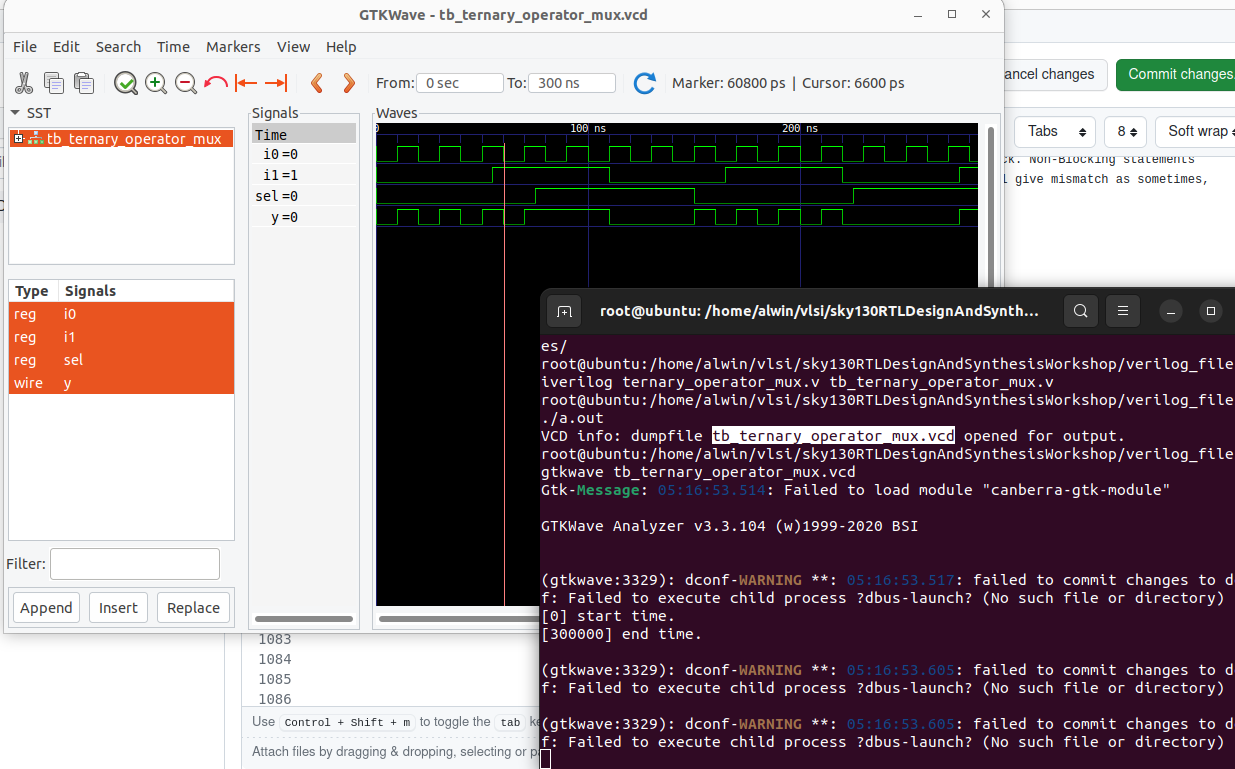Image resolution: width=1235 pixels, height=769 pixels.
Task: Open the terminal's search icon
Action: click(x=1080, y=311)
